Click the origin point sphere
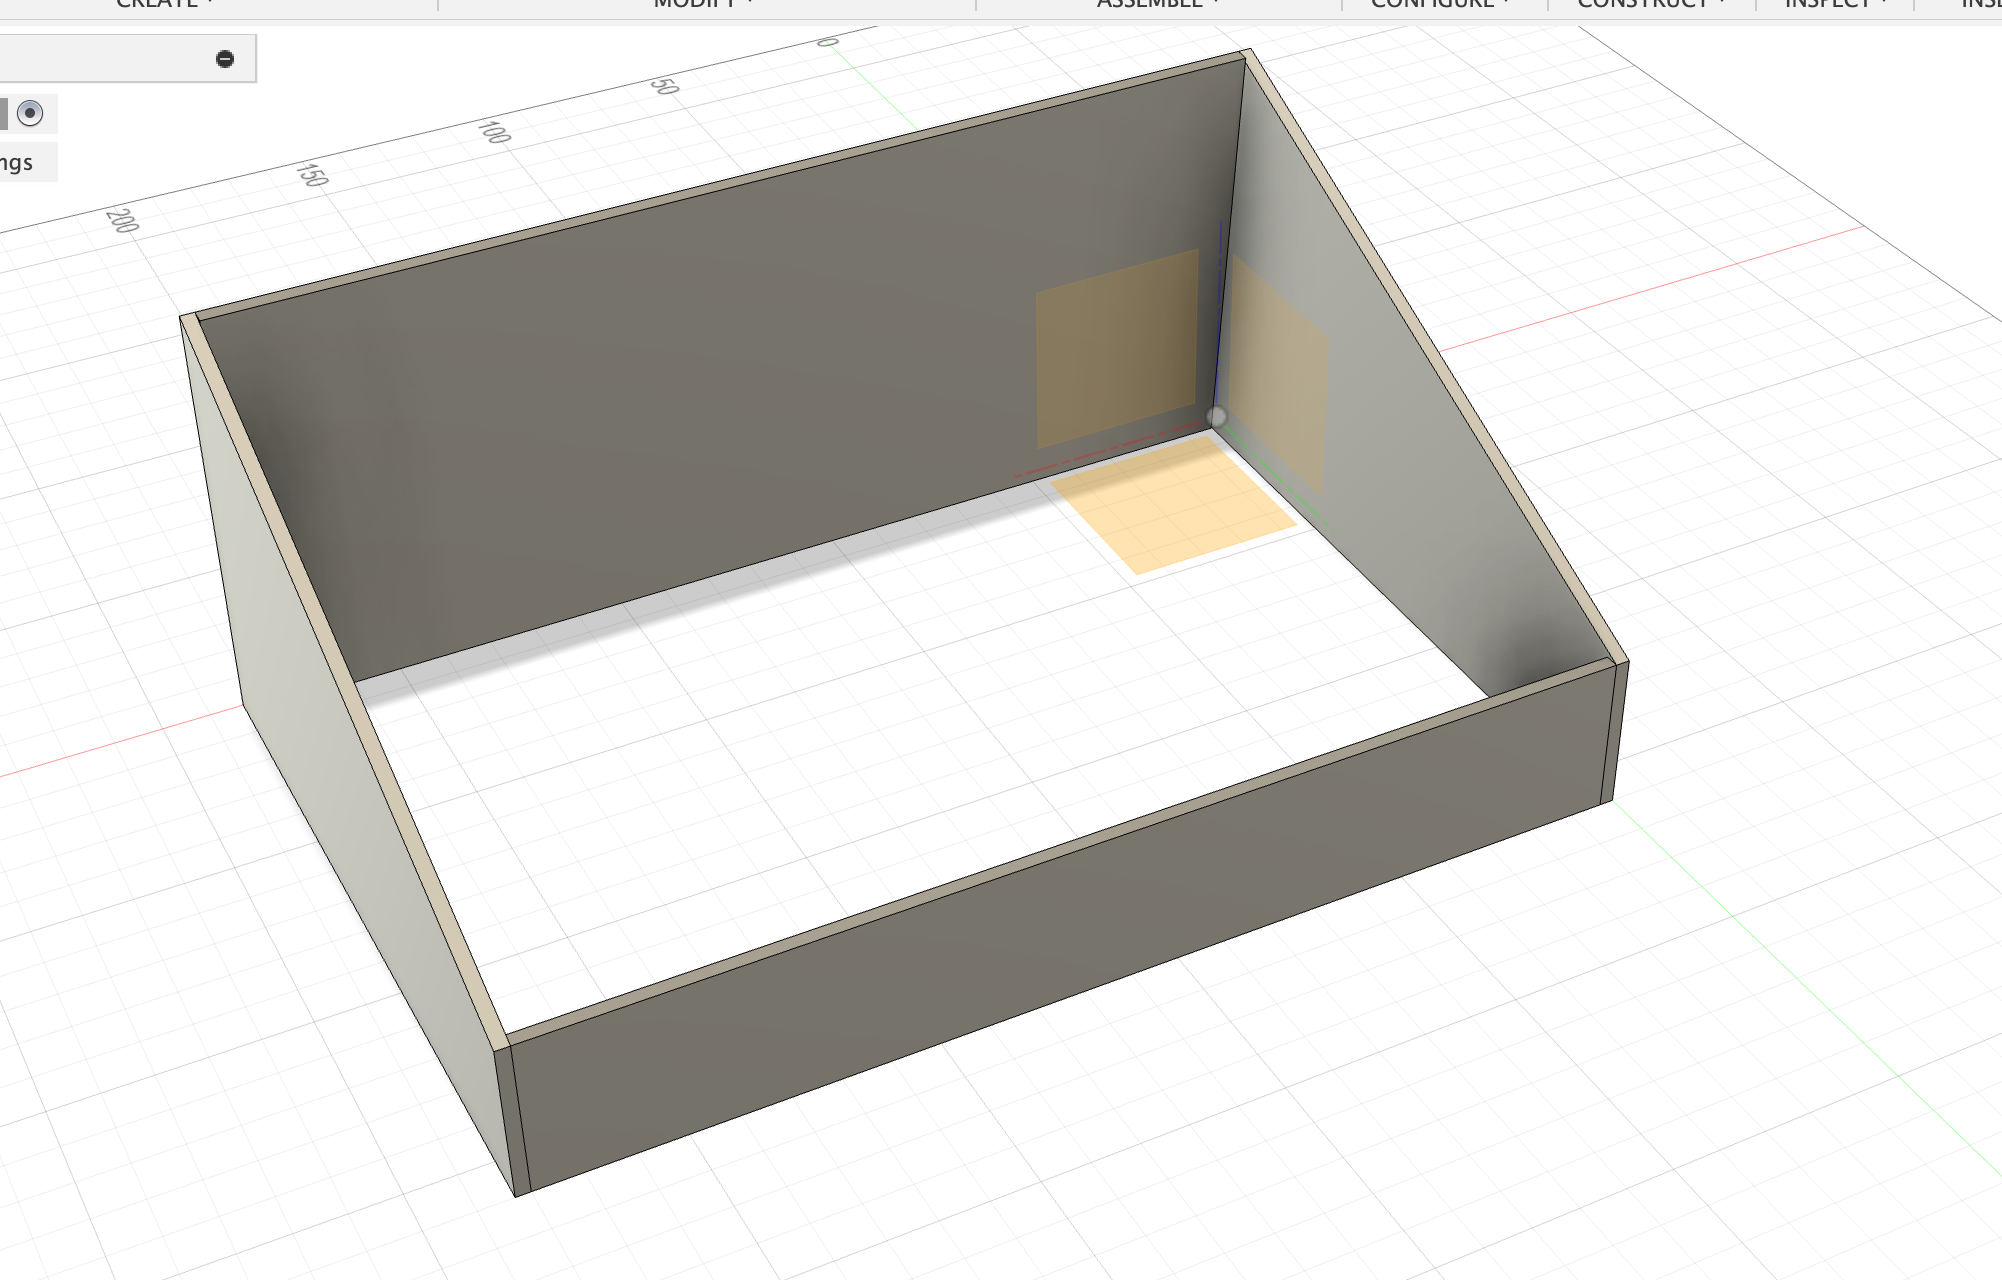The height and width of the screenshot is (1280, 2002). [1217, 417]
